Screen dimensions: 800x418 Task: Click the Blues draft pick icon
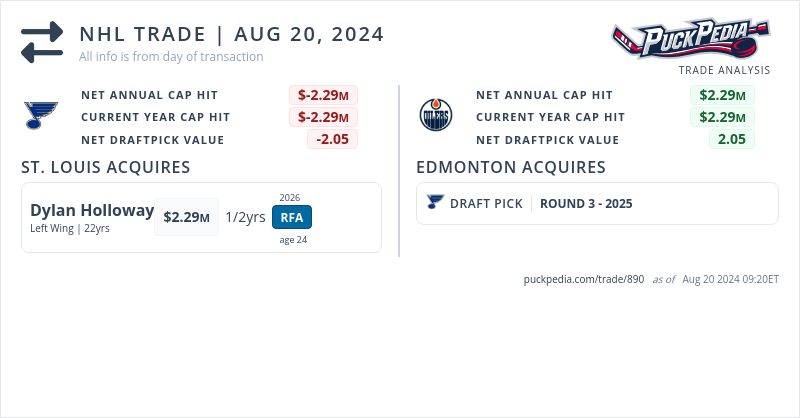pos(434,203)
